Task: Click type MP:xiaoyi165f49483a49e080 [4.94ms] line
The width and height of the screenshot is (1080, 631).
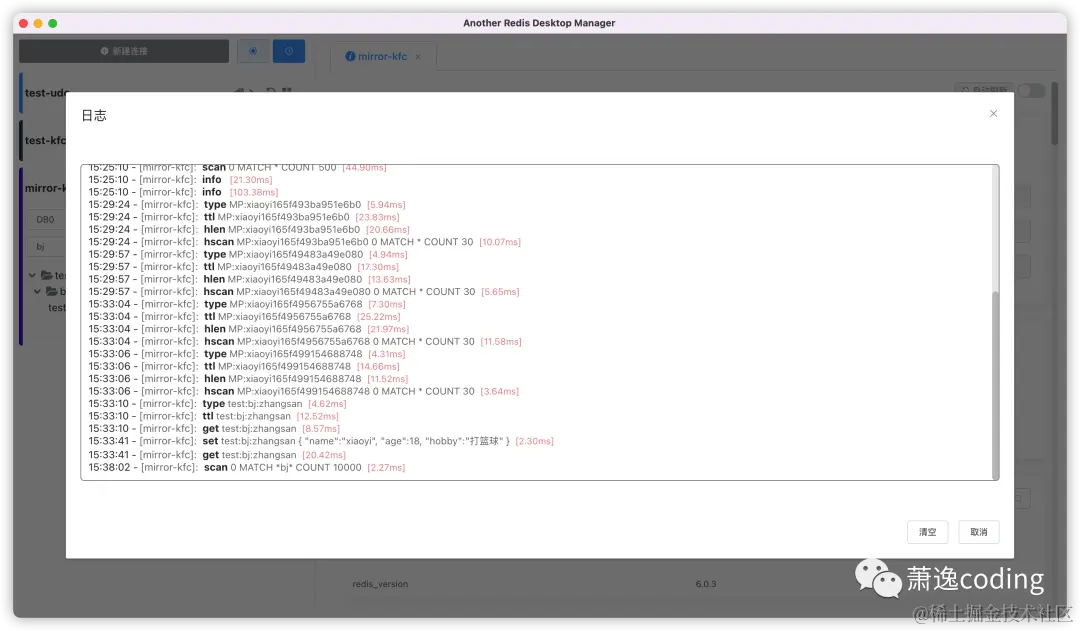Action: point(248,256)
